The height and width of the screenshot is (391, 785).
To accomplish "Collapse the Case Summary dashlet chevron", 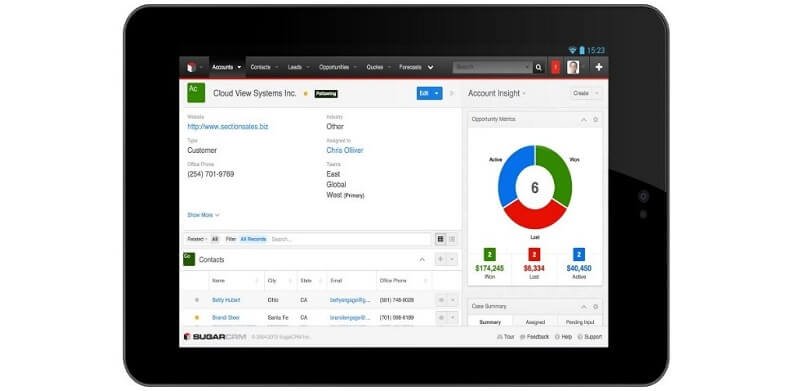I will [584, 306].
